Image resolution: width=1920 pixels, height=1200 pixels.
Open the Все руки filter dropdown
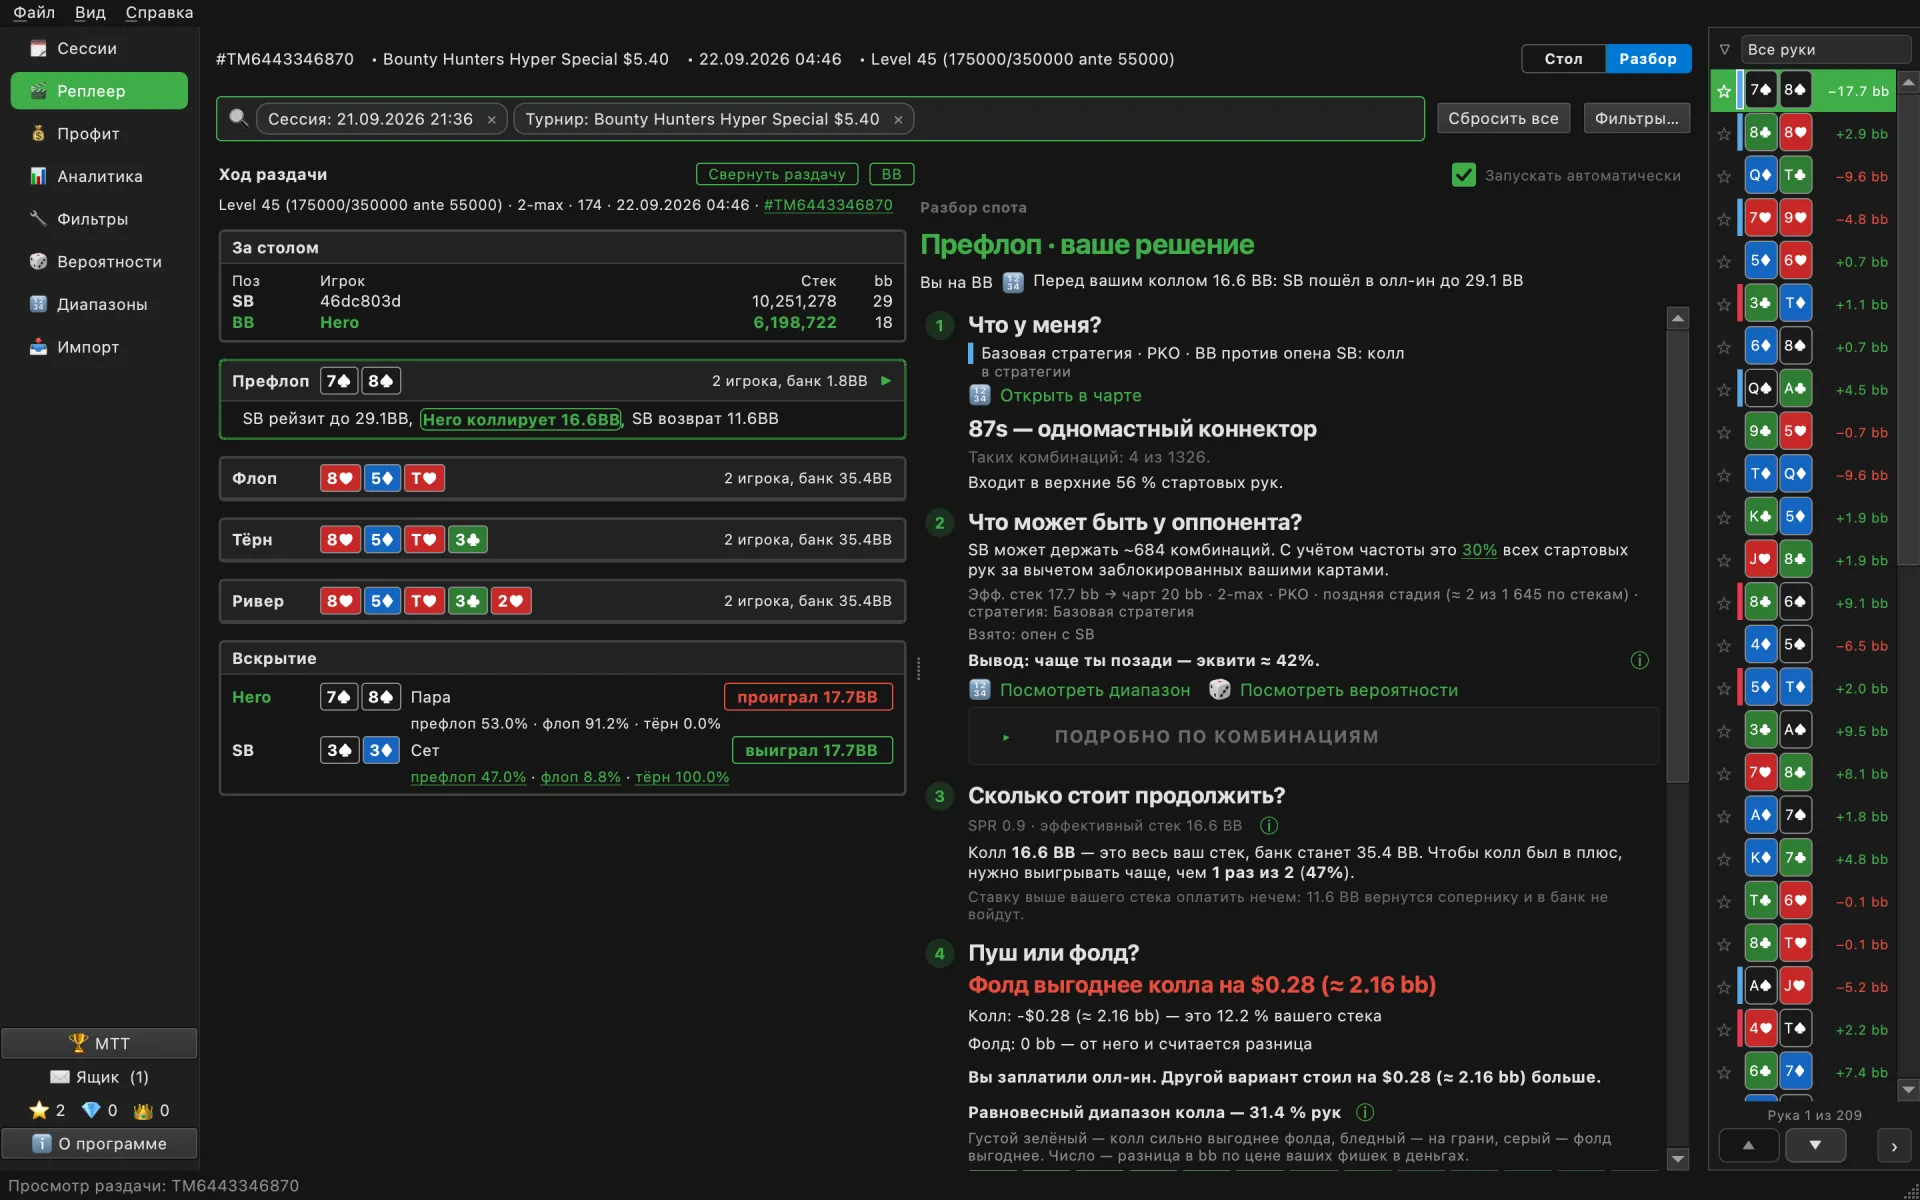click(1826, 49)
